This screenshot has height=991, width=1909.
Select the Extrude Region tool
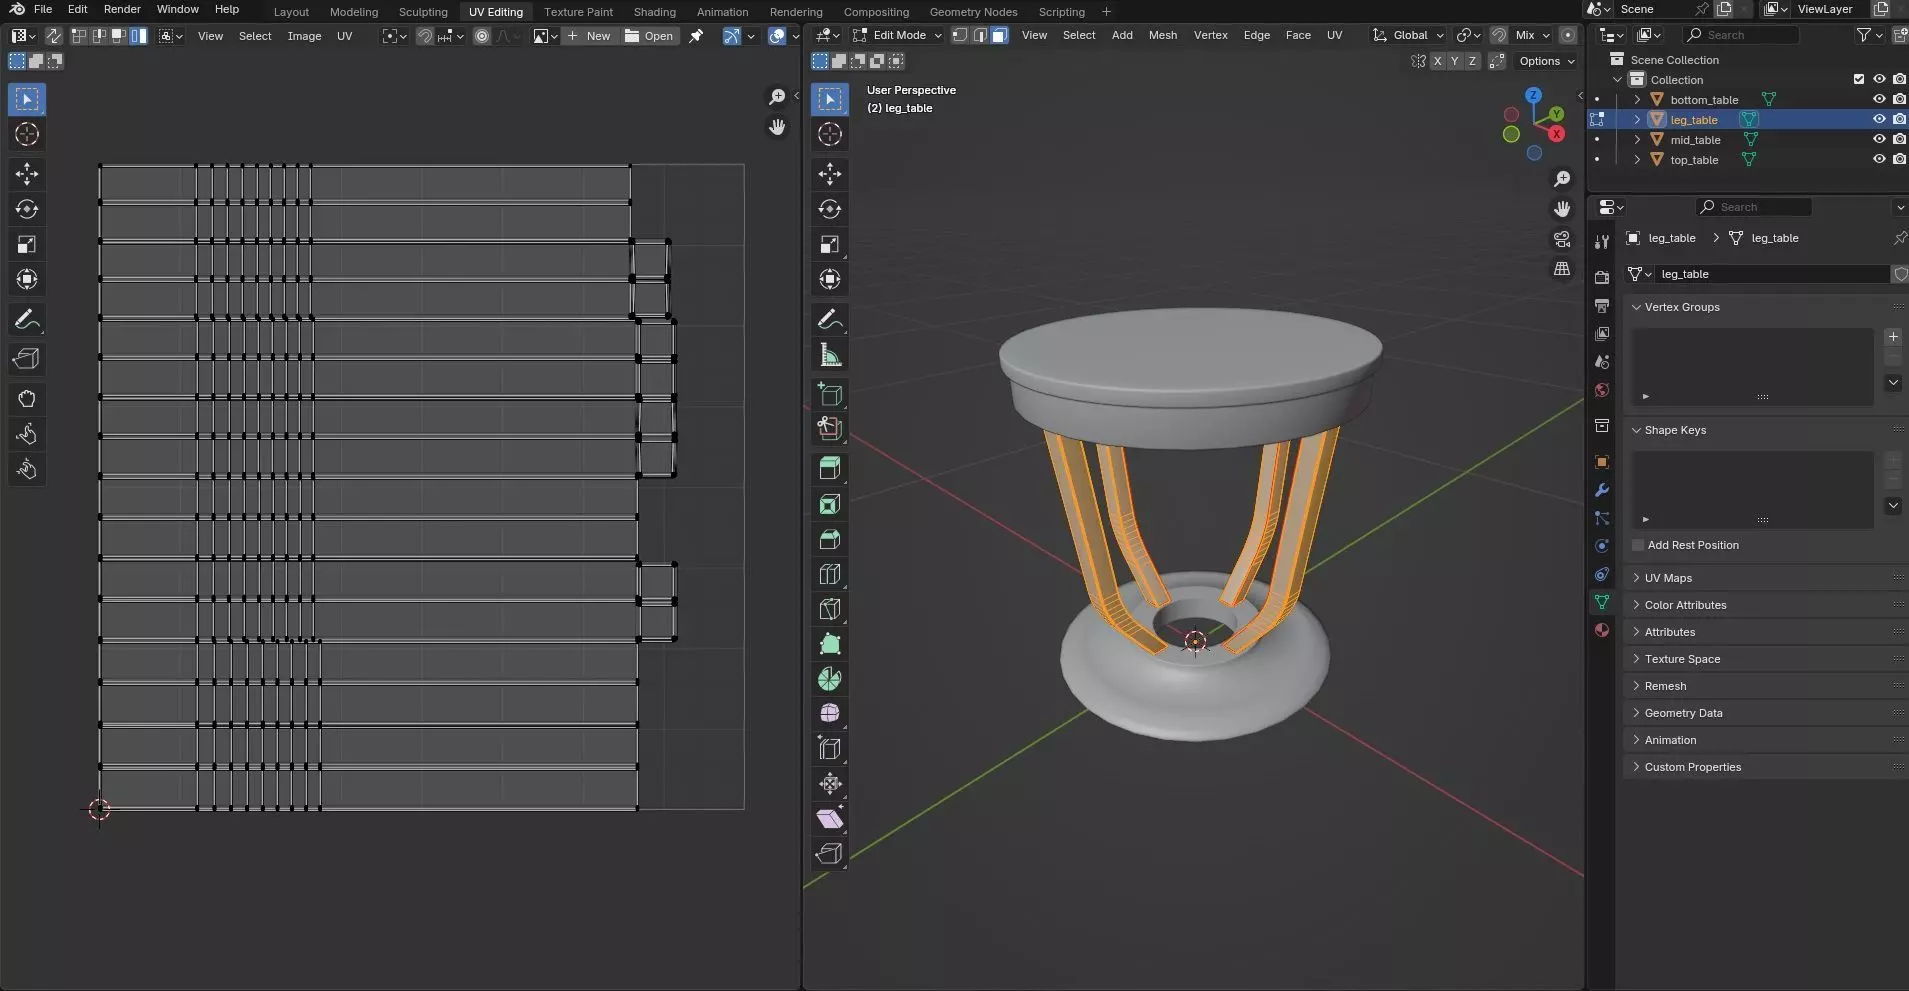[830, 468]
